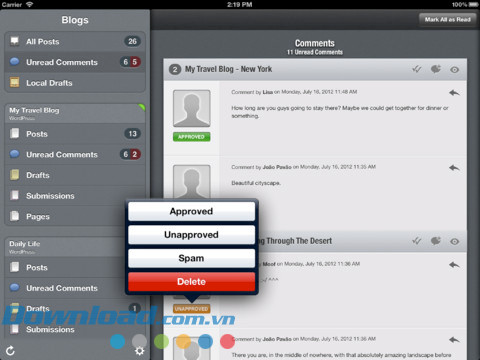Screen dimensions: 480x360
Task: Open All Posts in the Blogs sidebar
Action: [75, 41]
